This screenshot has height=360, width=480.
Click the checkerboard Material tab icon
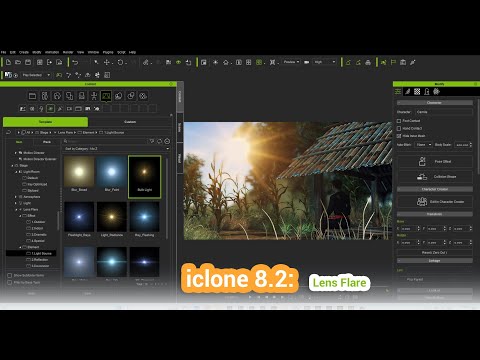coord(417,92)
